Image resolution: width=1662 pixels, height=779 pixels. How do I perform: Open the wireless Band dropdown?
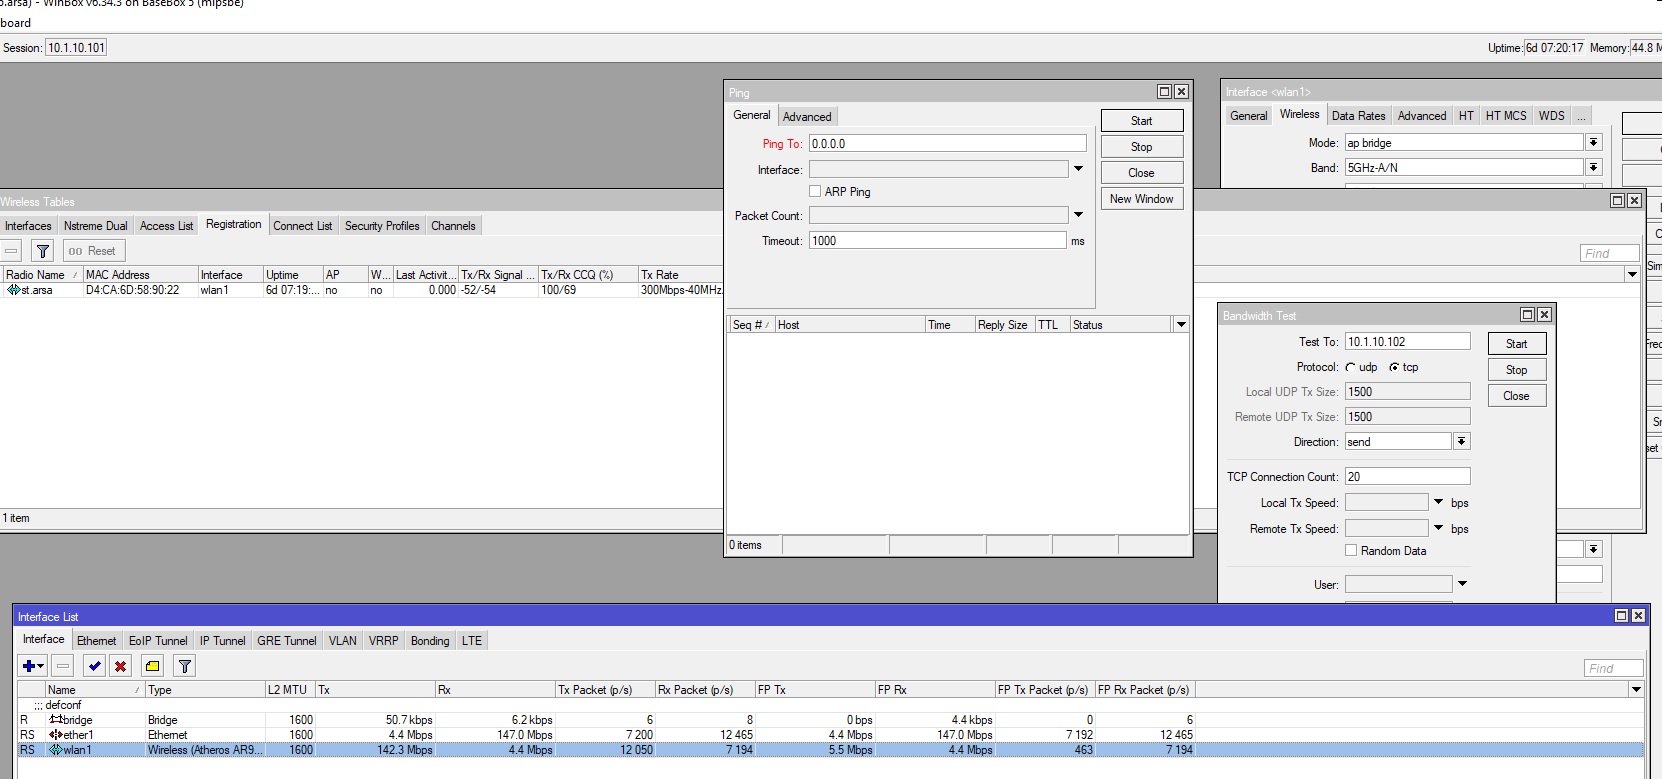click(1594, 167)
